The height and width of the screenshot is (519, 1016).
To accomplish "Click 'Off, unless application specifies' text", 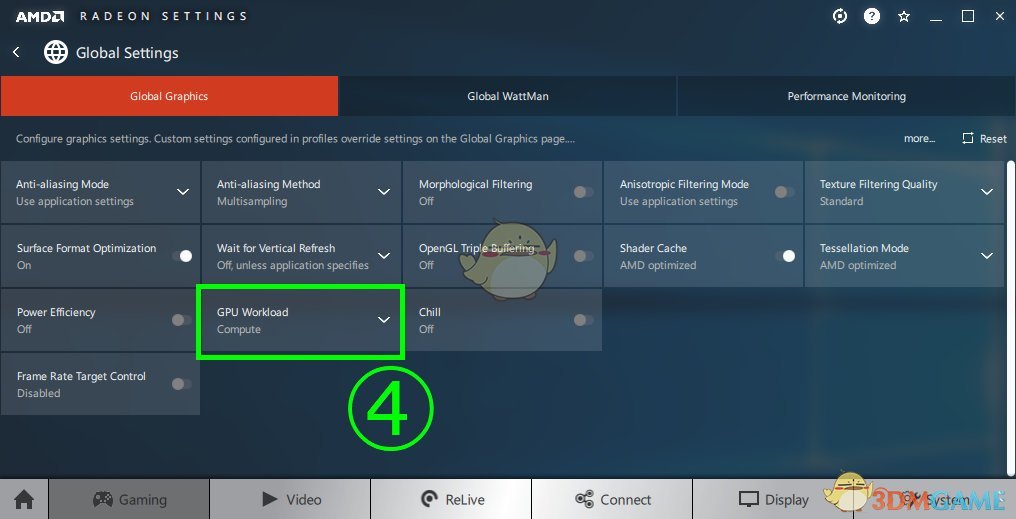I will coord(293,265).
